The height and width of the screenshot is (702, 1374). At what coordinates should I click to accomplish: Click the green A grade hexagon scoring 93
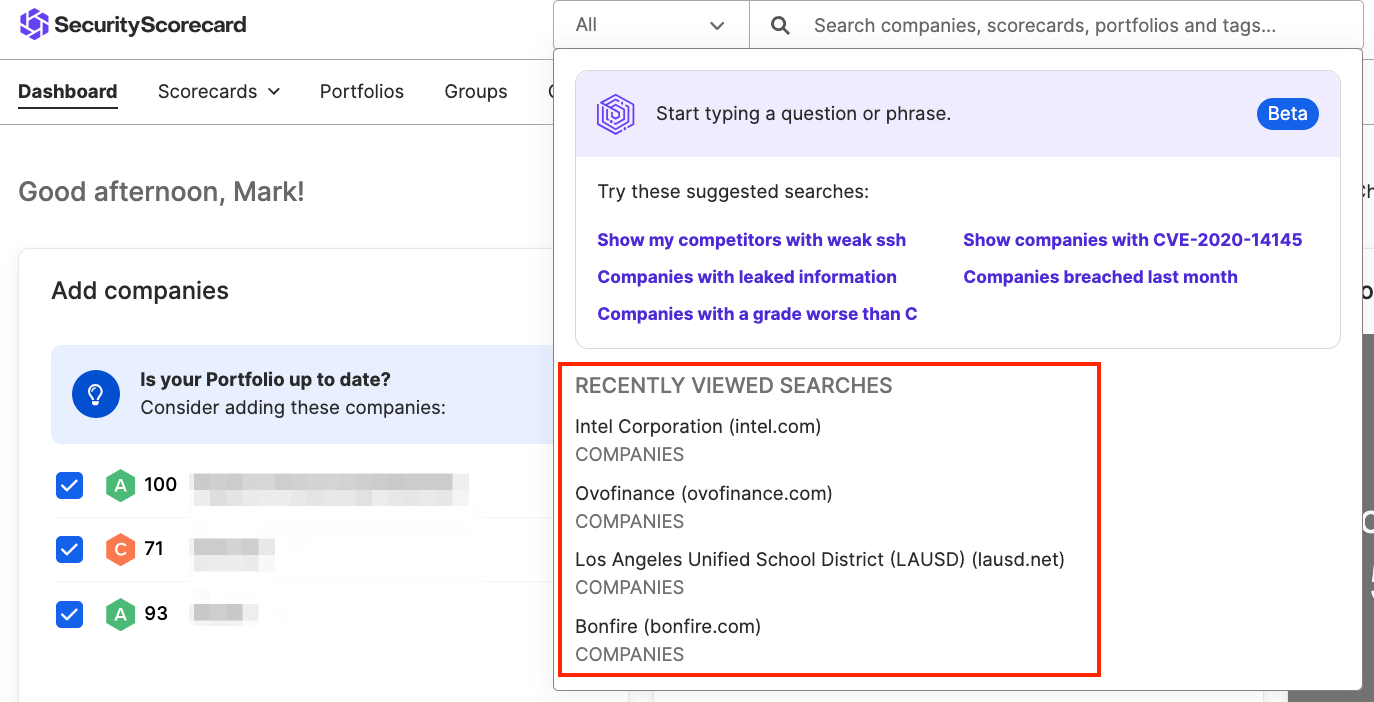(x=120, y=614)
